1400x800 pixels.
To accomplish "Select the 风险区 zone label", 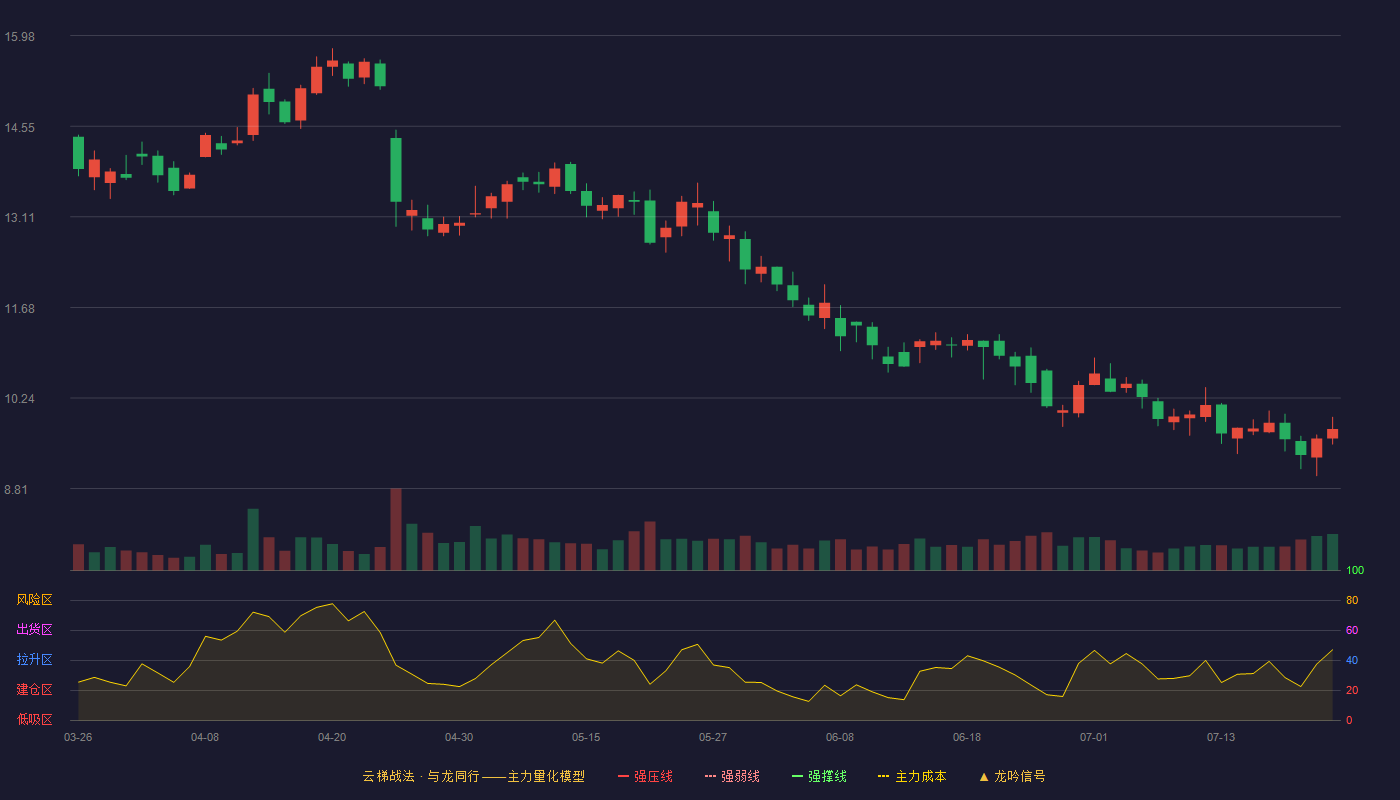I will click(34, 600).
